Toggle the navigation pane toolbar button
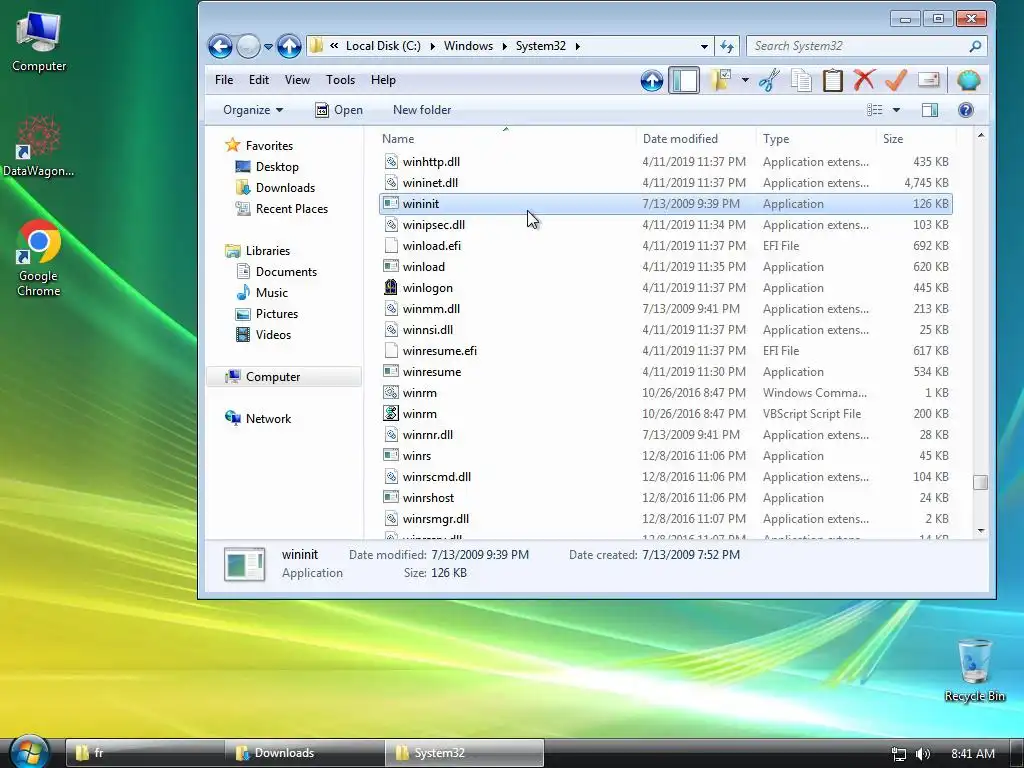 pyautogui.click(x=684, y=80)
